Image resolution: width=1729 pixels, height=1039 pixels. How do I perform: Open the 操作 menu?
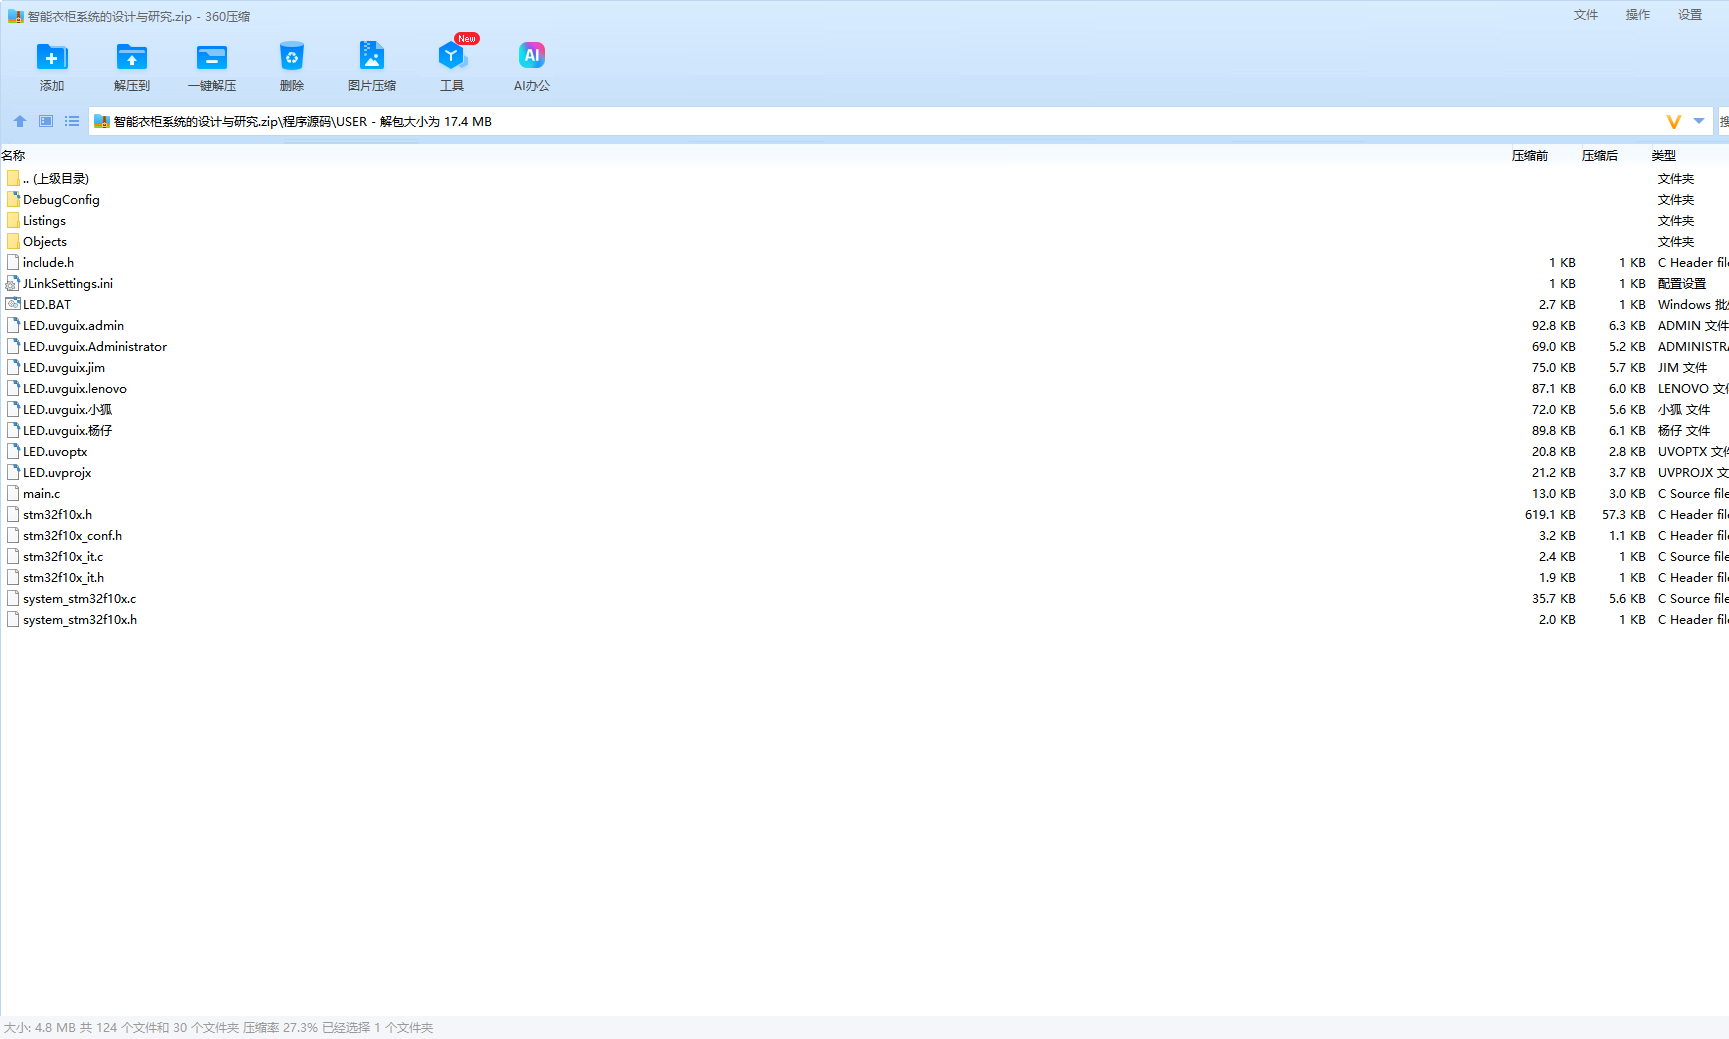click(x=1637, y=15)
